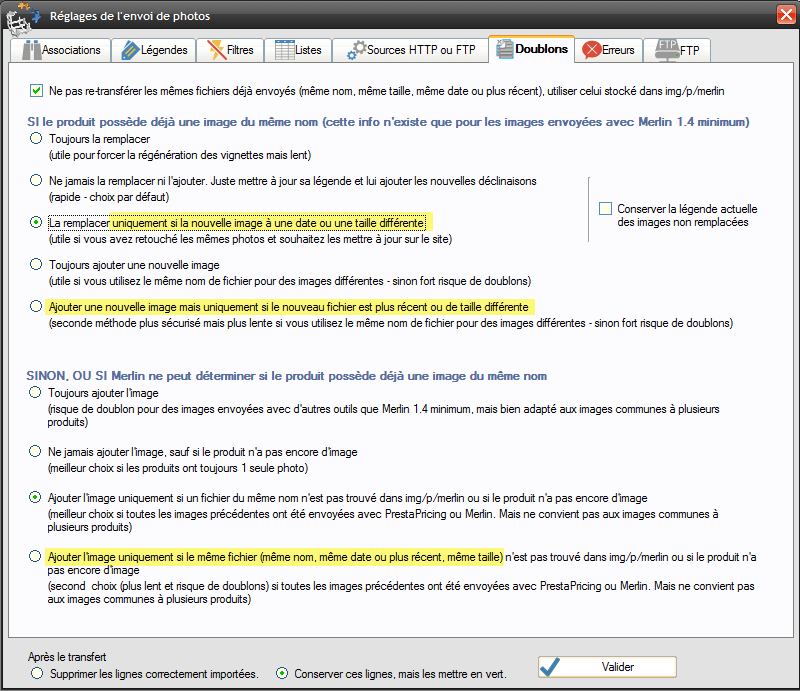
Task: Choose 'Ne jamais ajouter l'image' radio option
Action: pyautogui.click(x=37, y=452)
